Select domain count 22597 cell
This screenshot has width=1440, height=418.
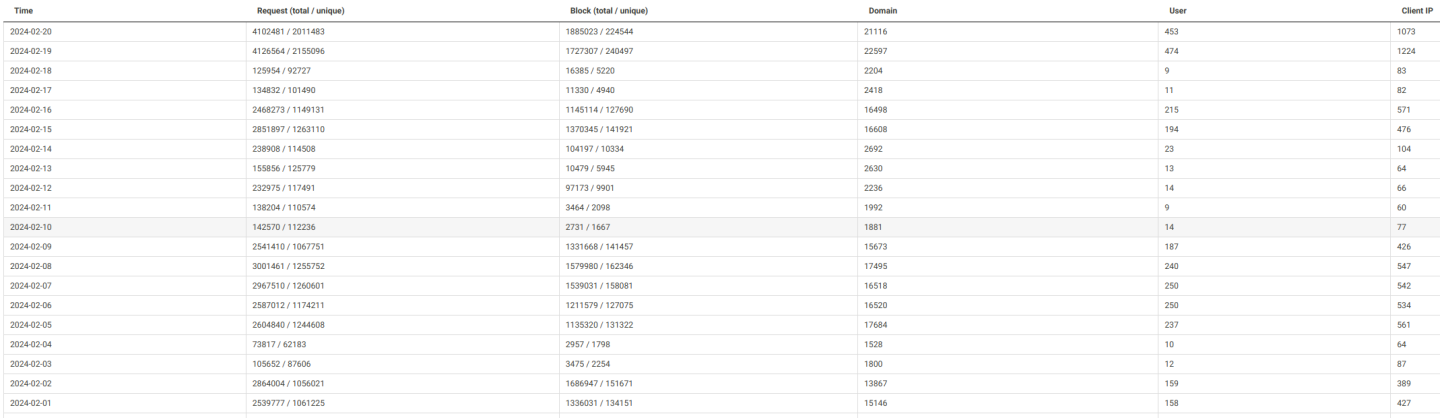point(876,51)
